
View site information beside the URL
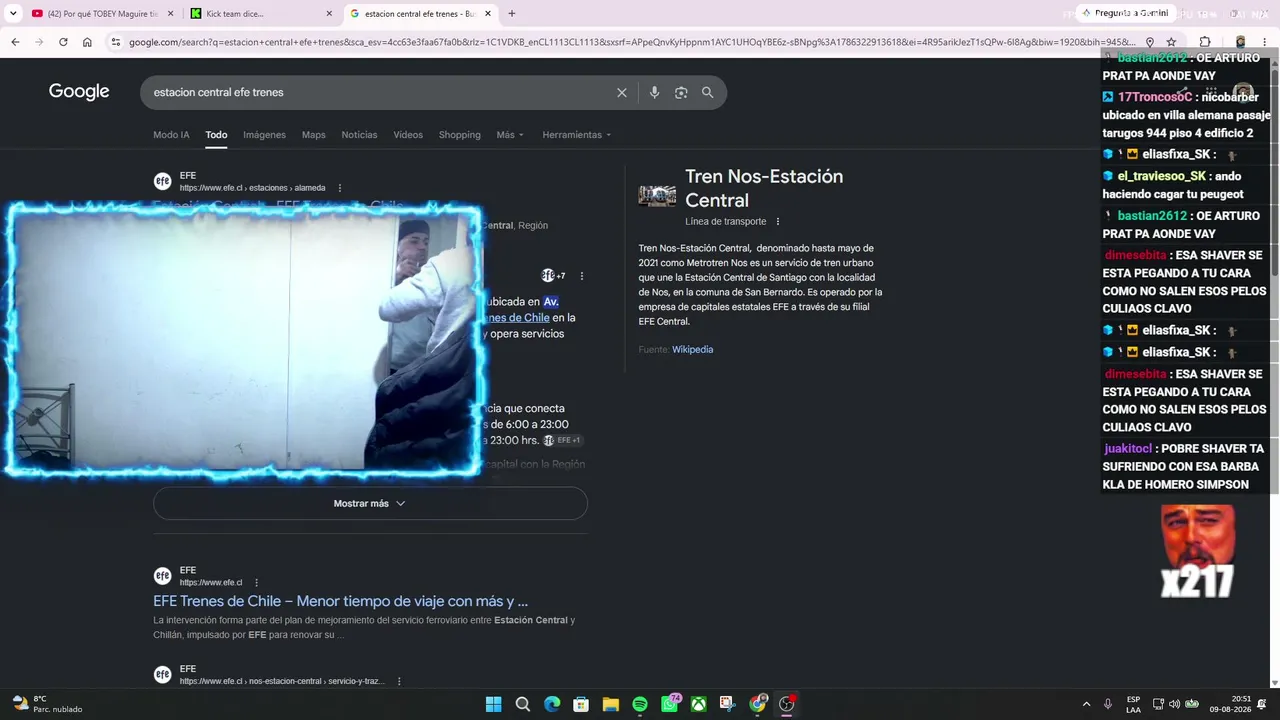point(116,42)
